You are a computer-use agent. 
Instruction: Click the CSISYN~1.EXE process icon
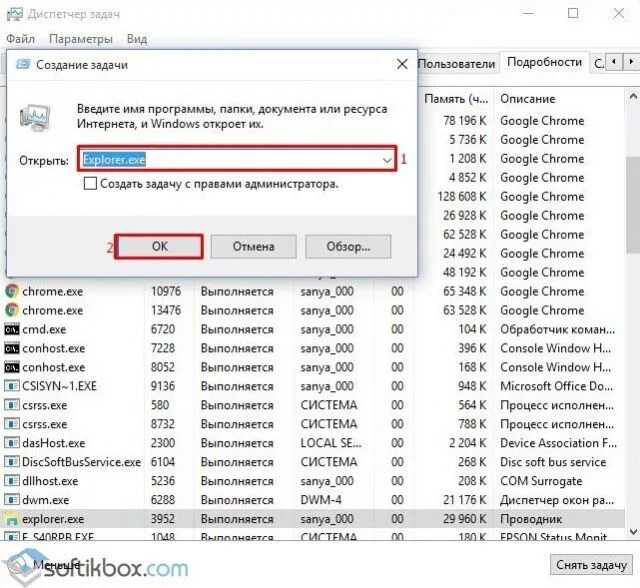click(12, 386)
